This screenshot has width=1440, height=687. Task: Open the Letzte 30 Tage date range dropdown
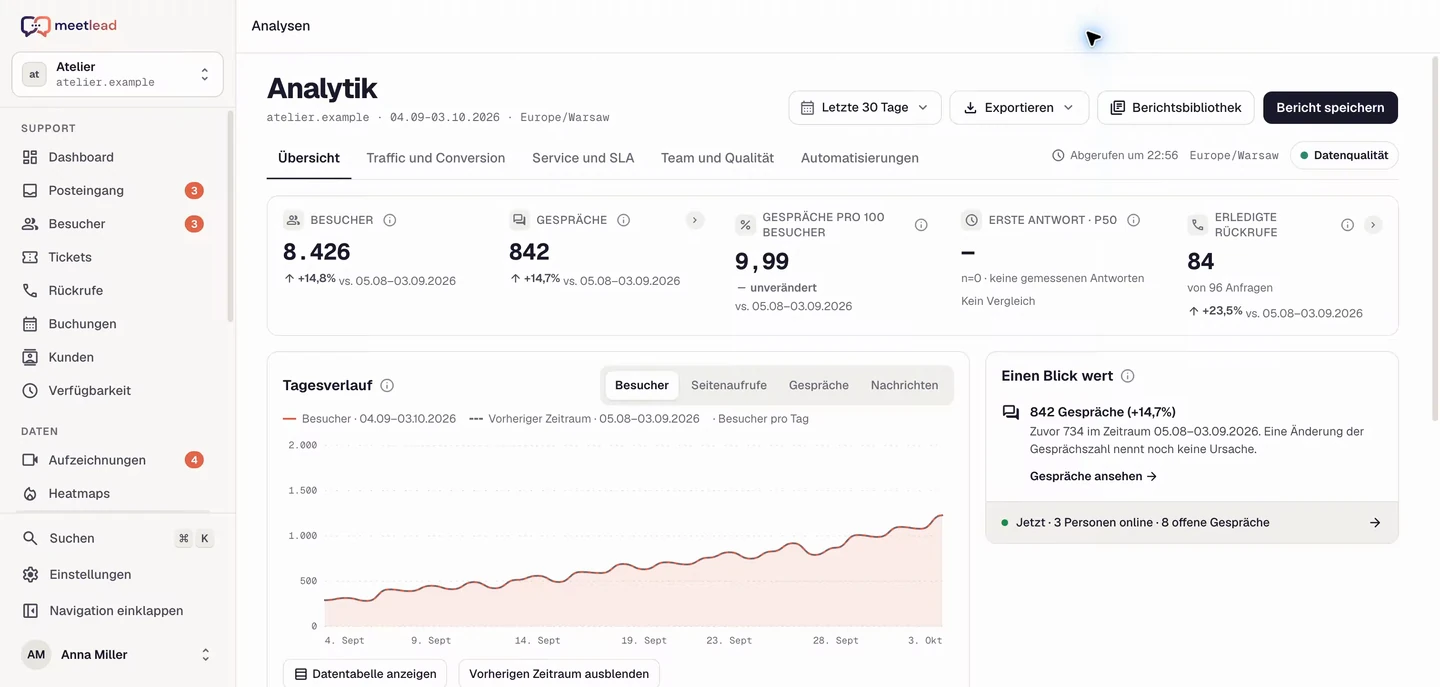point(865,107)
